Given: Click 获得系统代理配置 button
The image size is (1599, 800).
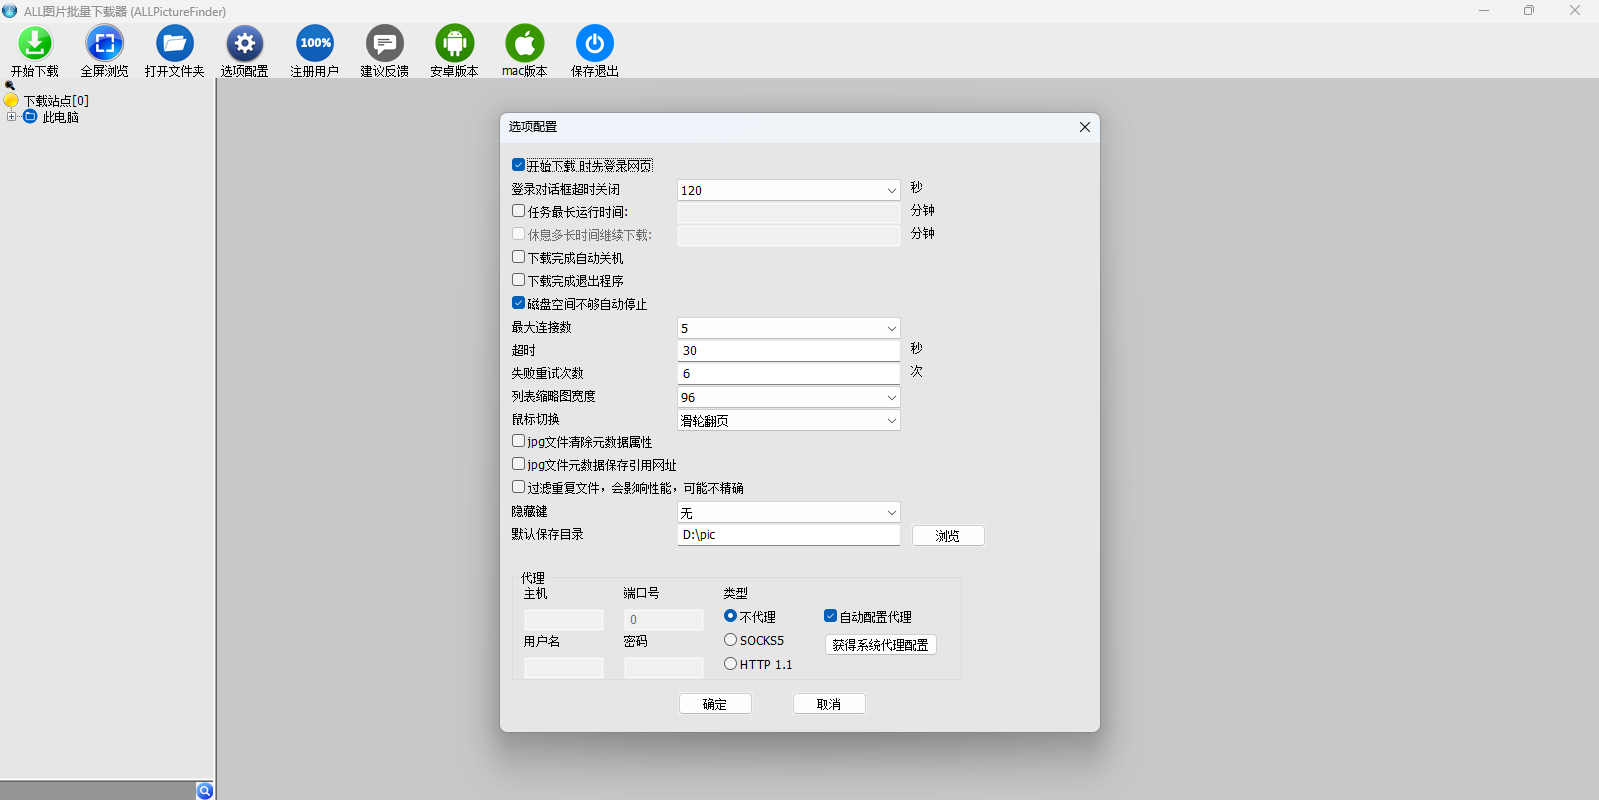Looking at the screenshot, I should 881,645.
